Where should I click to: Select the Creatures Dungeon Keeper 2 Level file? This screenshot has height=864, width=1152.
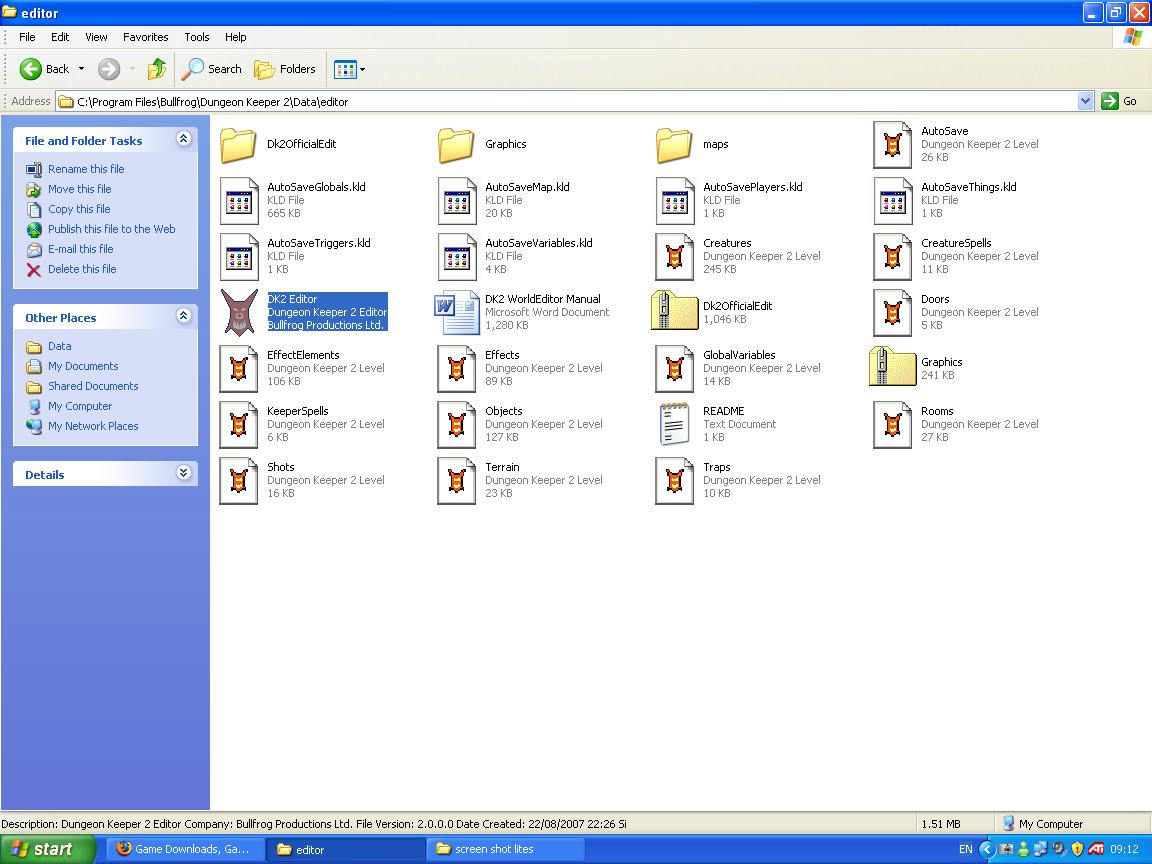coord(675,256)
